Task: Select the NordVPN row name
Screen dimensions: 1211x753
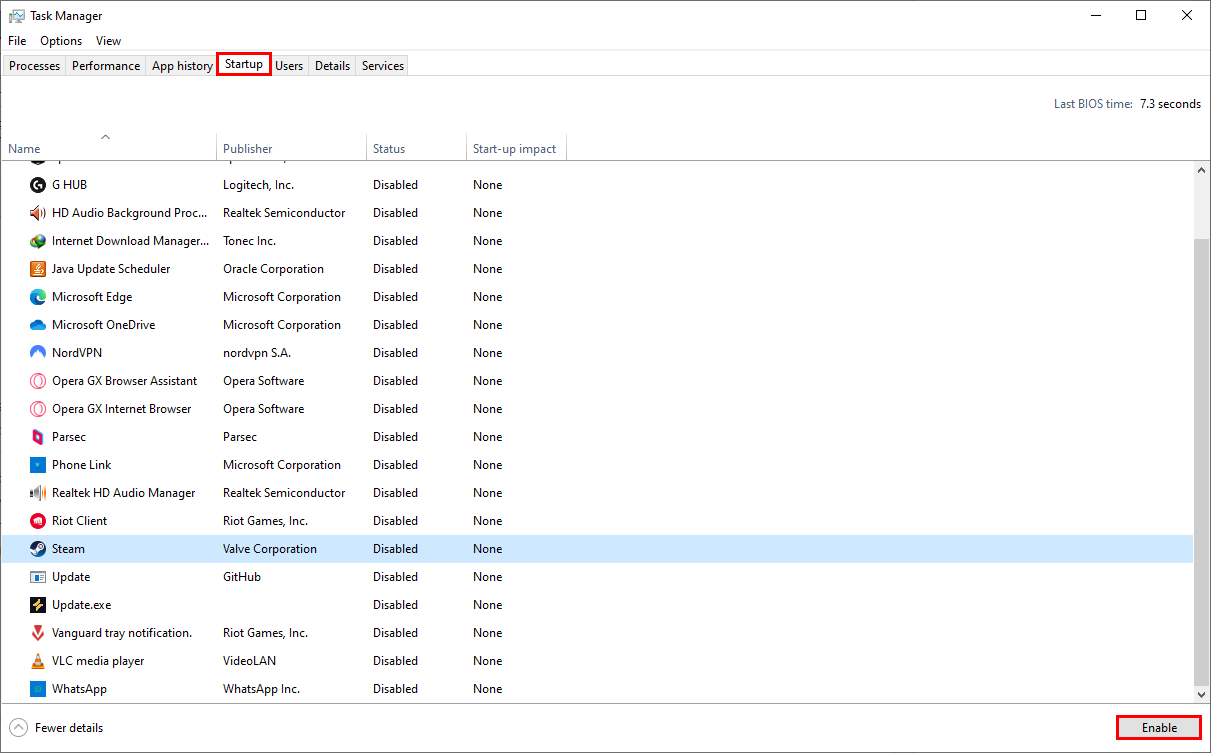Action: (77, 353)
